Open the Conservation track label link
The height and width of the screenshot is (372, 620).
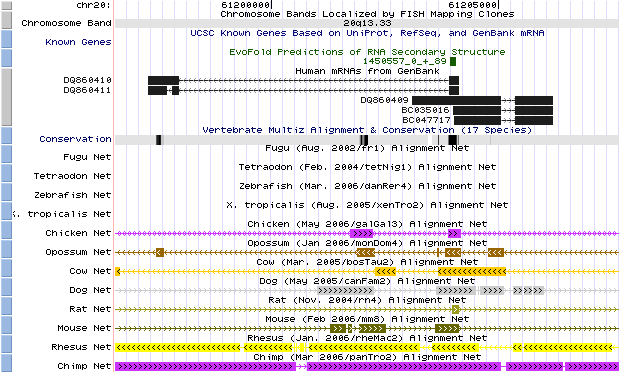(x=75, y=139)
